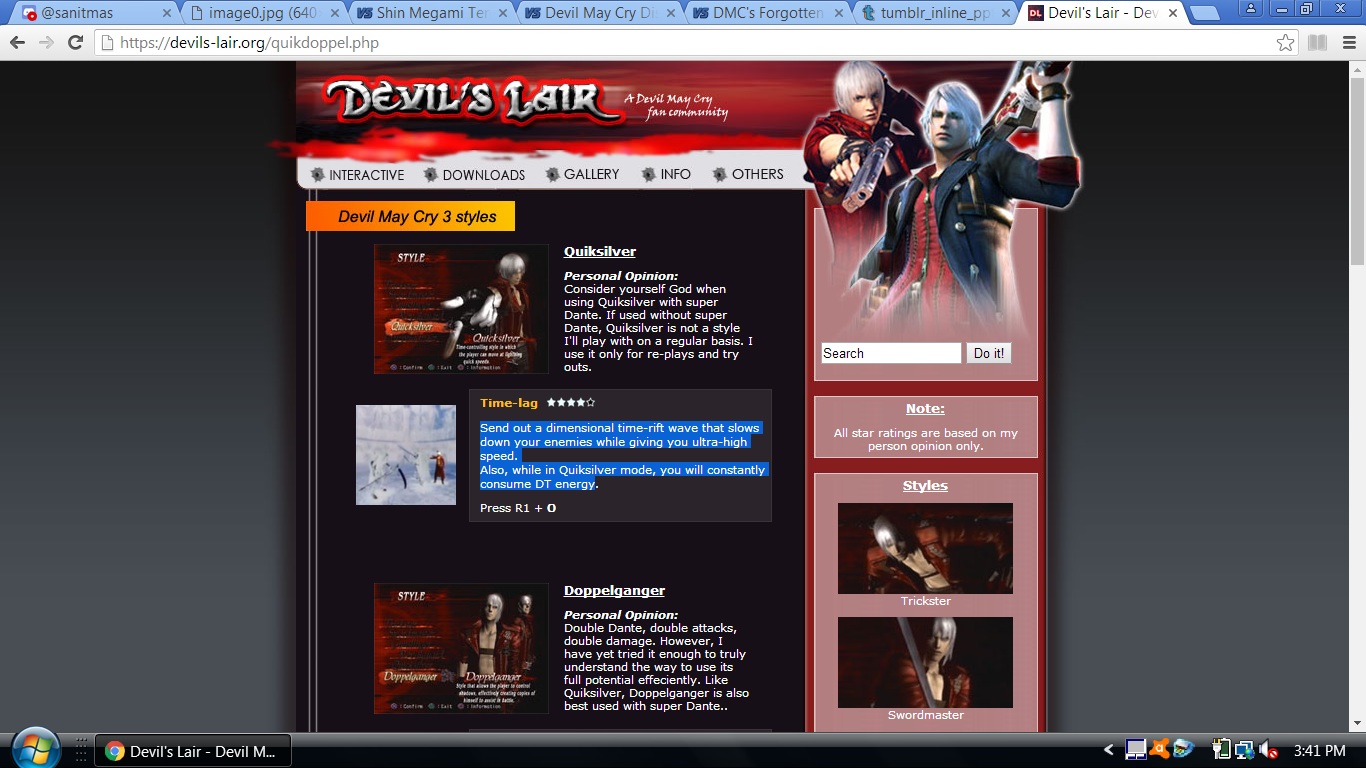Viewport: 1366px width, 768px height.
Task: Click the touchpad tray icon
Action: tap(1135, 748)
